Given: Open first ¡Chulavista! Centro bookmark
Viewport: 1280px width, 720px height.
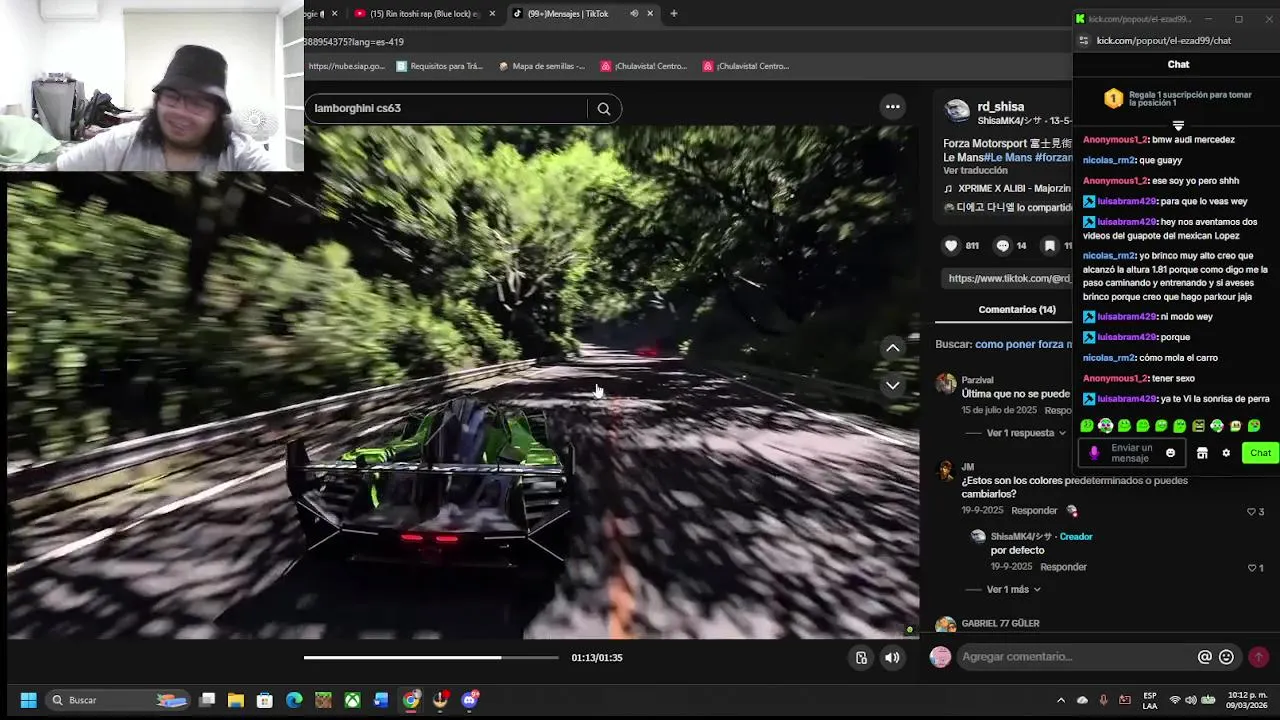Looking at the screenshot, I should tap(644, 66).
